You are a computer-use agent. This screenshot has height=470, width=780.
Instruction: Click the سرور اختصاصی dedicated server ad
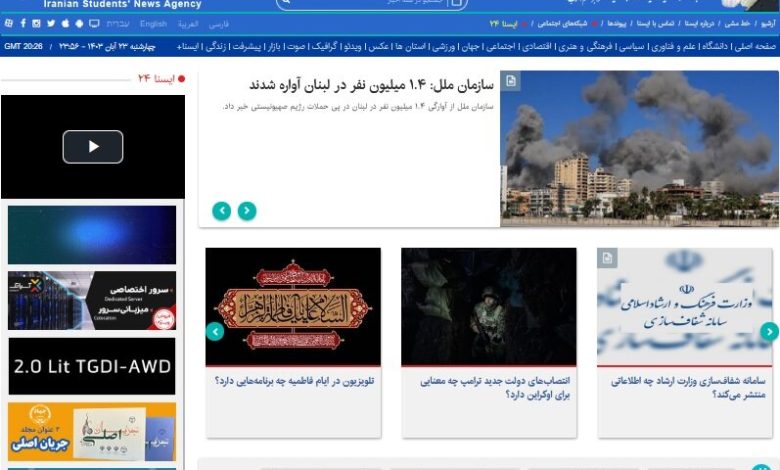click(x=92, y=300)
